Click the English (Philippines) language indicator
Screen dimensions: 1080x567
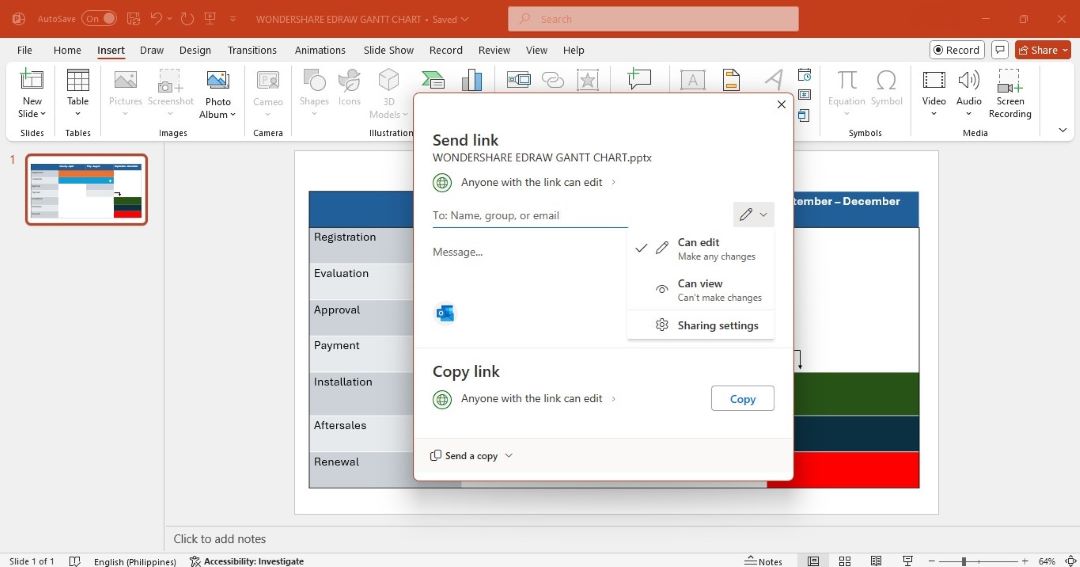135,561
